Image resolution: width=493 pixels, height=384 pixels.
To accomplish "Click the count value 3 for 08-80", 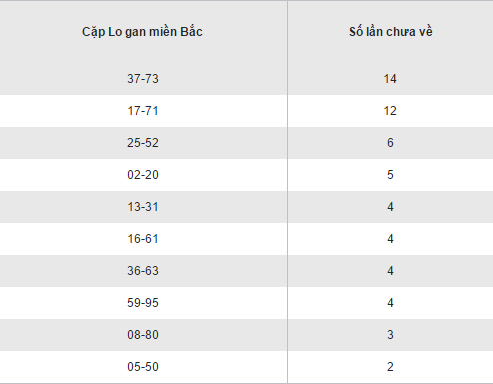I will [x=390, y=335].
